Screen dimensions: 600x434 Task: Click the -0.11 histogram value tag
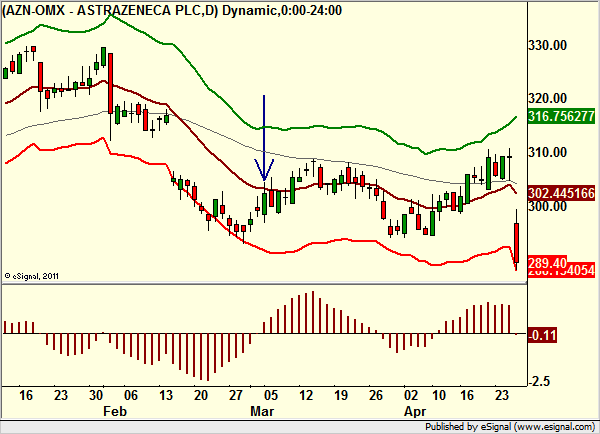pyautogui.click(x=543, y=335)
